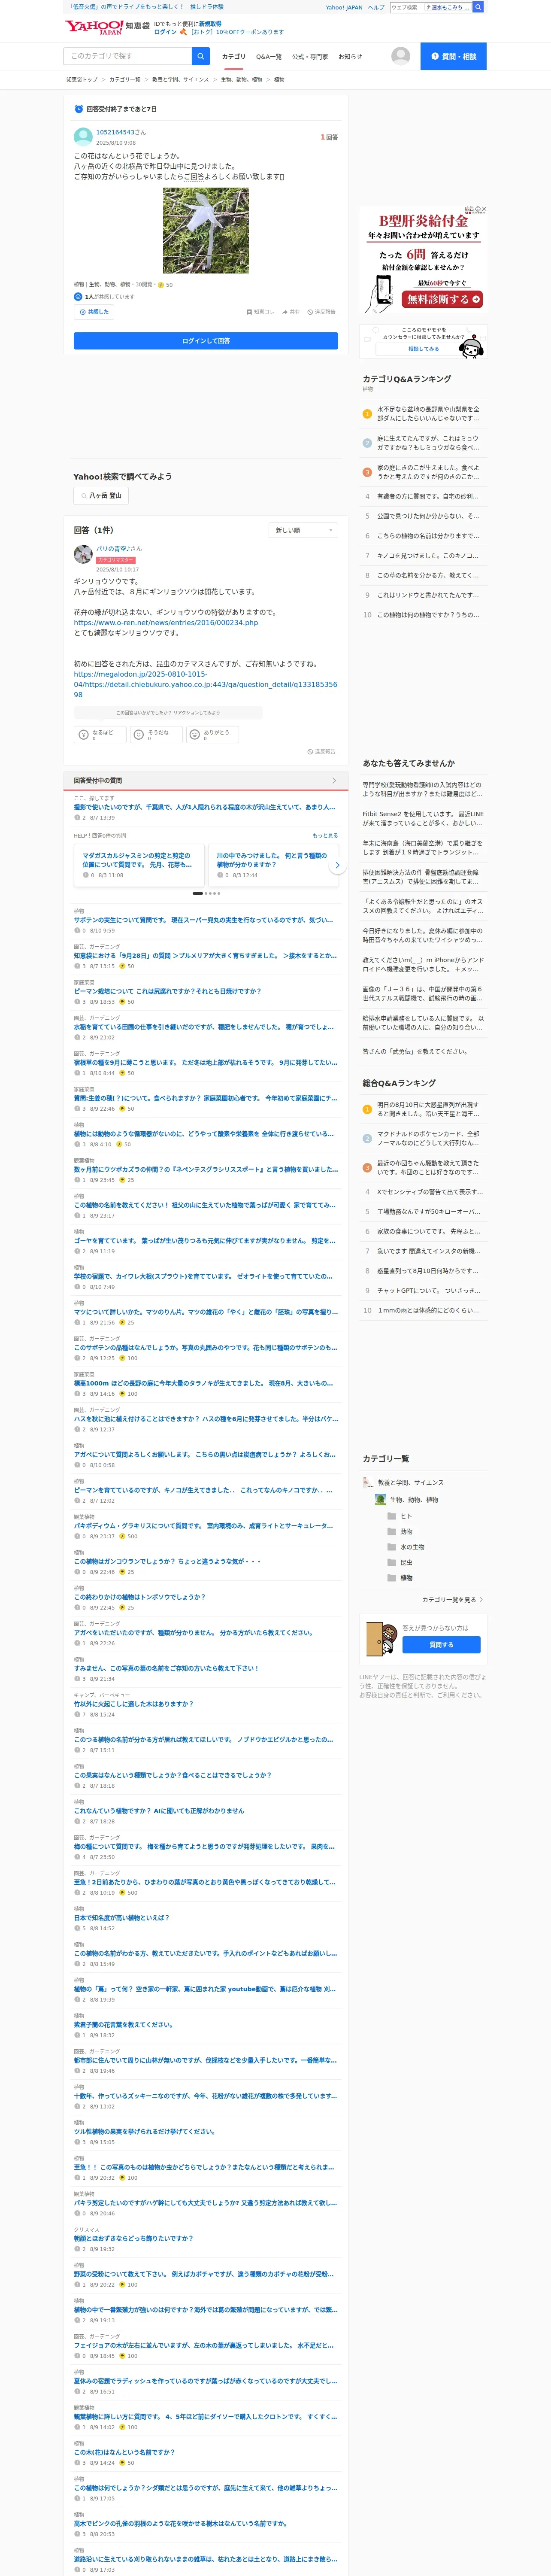Image resolution: width=551 pixels, height=2576 pixels.
Task: Click 1052164543さん username link
Action: coord(121,132)
